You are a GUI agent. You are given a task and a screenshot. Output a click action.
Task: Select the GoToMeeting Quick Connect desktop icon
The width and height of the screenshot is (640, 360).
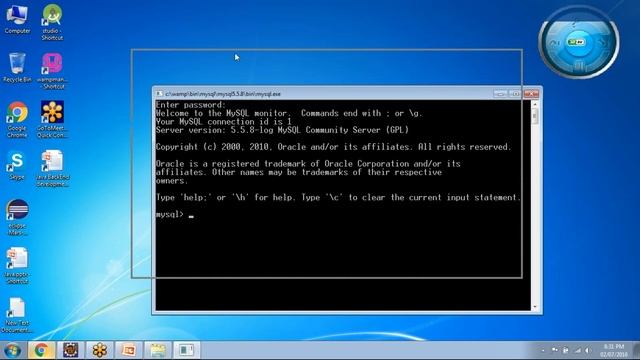click(52, 119)
